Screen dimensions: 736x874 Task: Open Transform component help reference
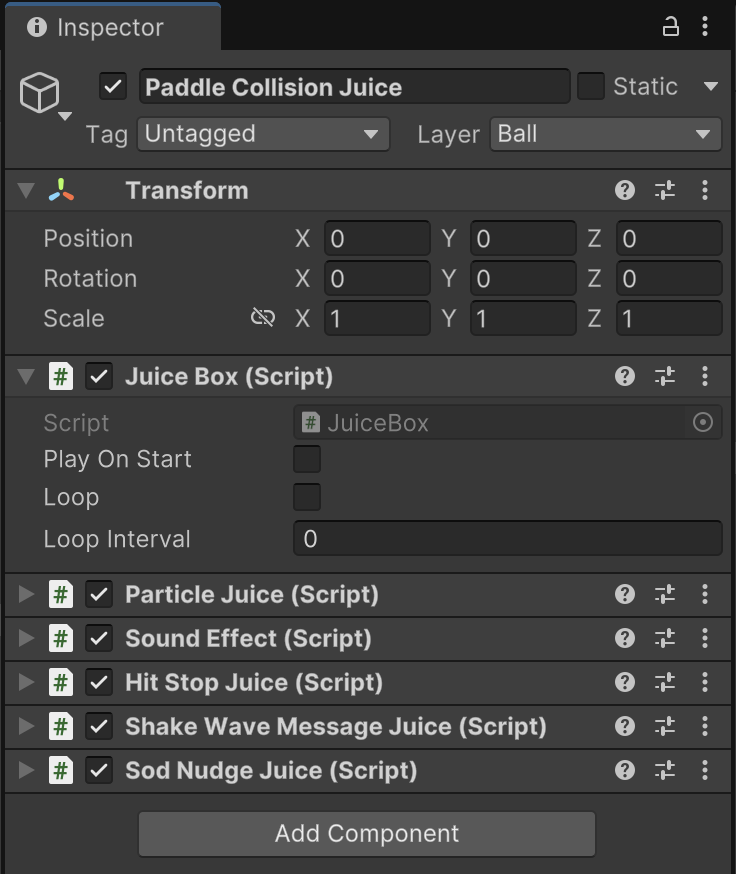coord(624,190)
